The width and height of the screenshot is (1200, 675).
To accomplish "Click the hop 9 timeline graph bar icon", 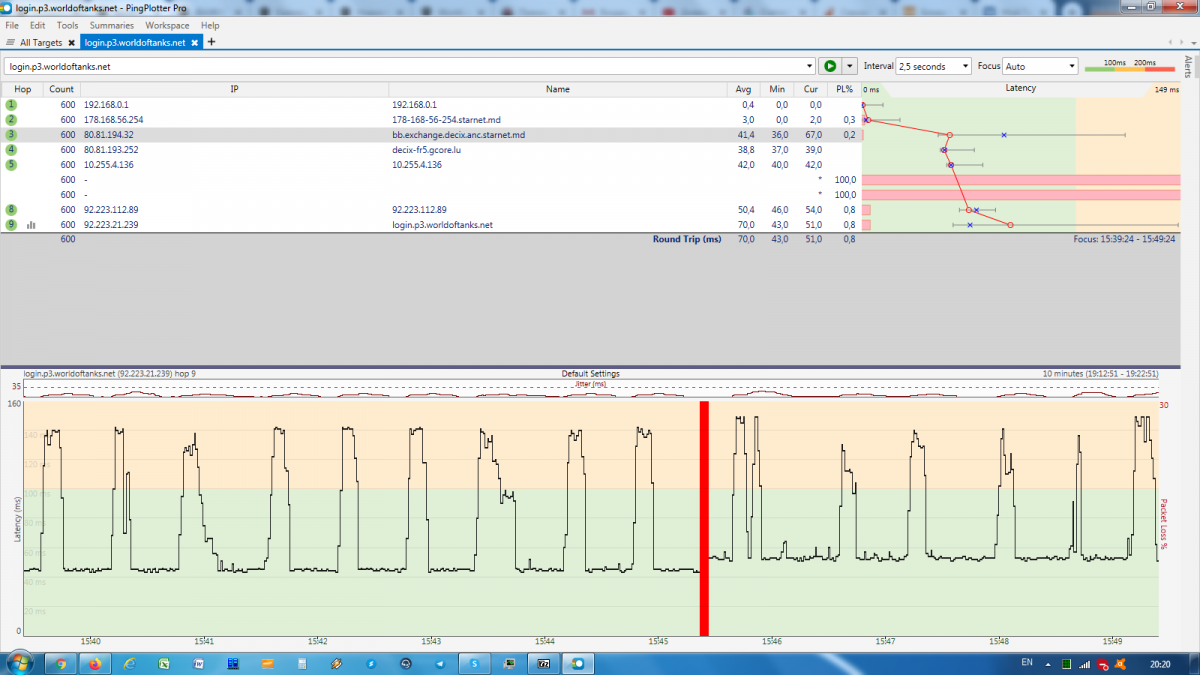I will coord(31,225).
